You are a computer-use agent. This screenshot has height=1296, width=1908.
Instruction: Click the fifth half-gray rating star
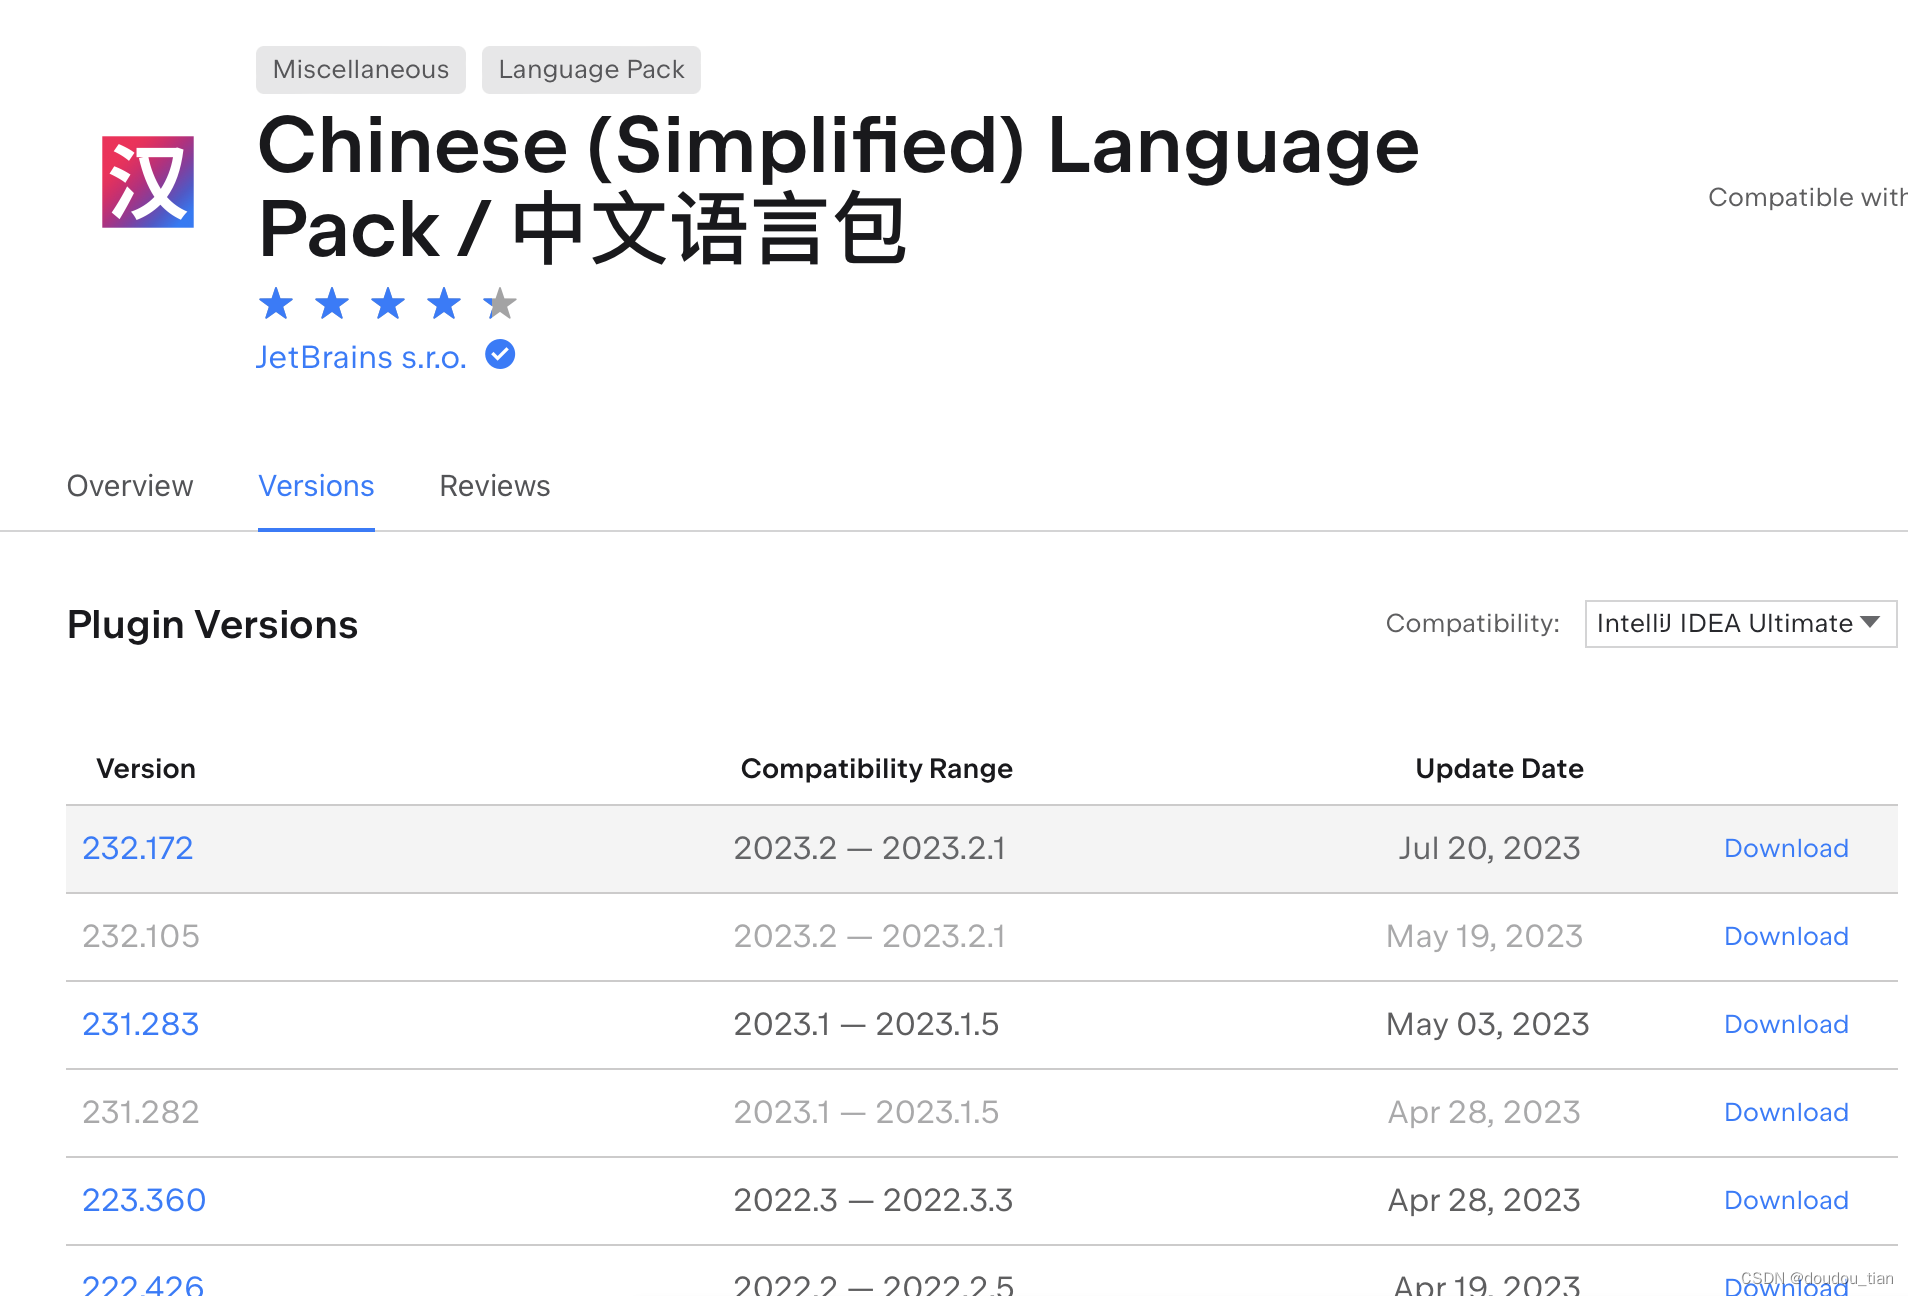tap(500, 303)
